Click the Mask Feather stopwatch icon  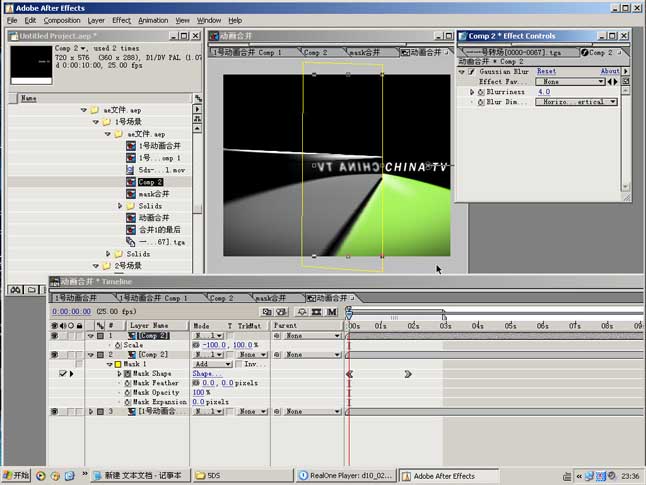point(128,383)
